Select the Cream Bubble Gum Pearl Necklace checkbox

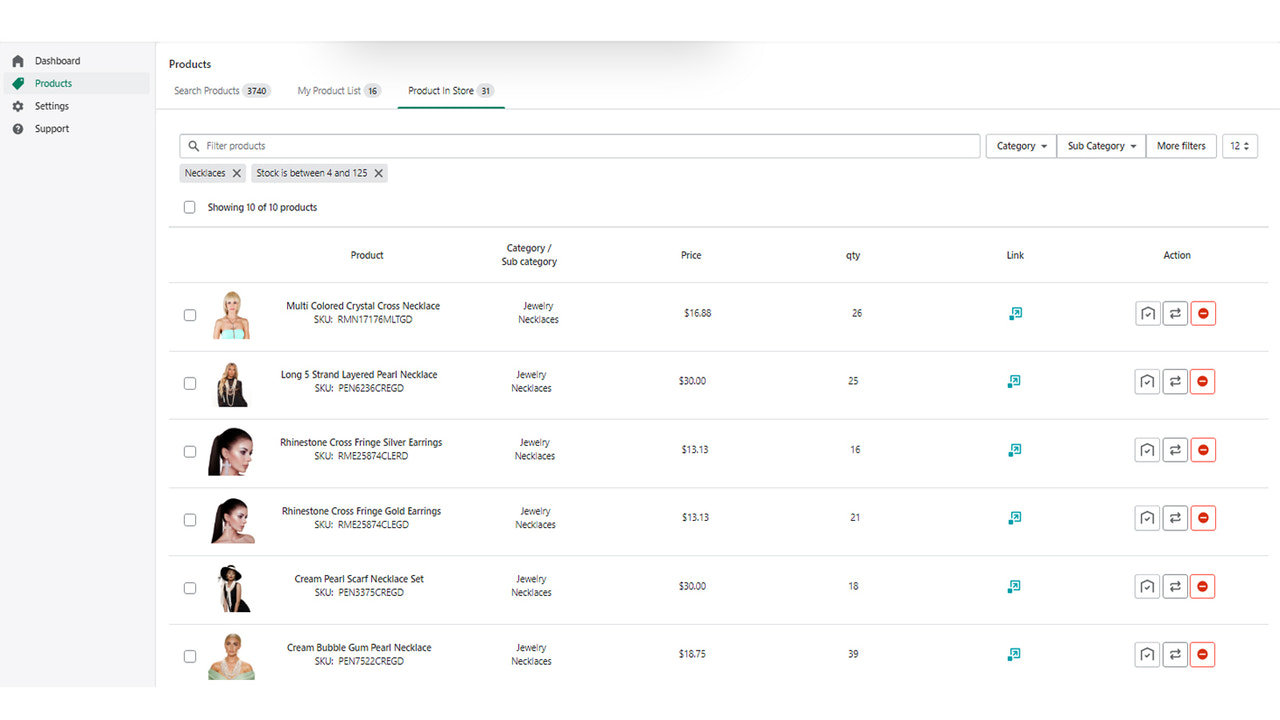(189, 656)
